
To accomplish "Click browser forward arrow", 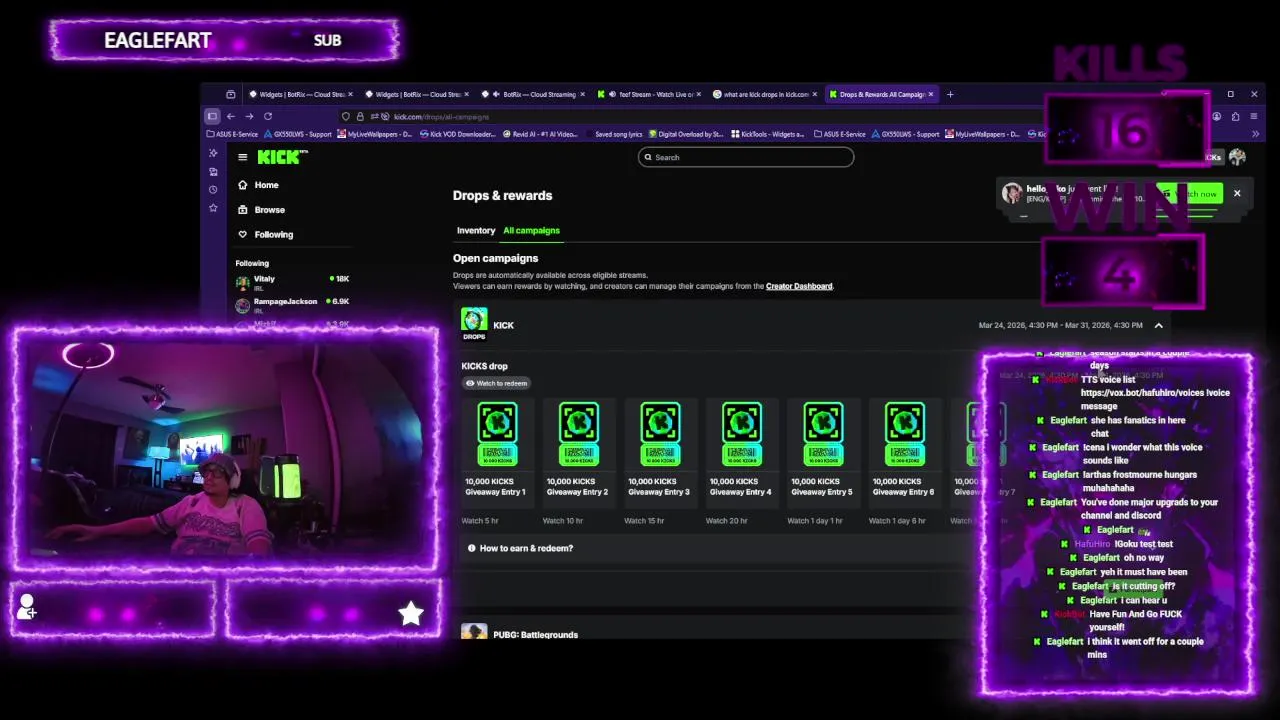I will coord(249,116).
